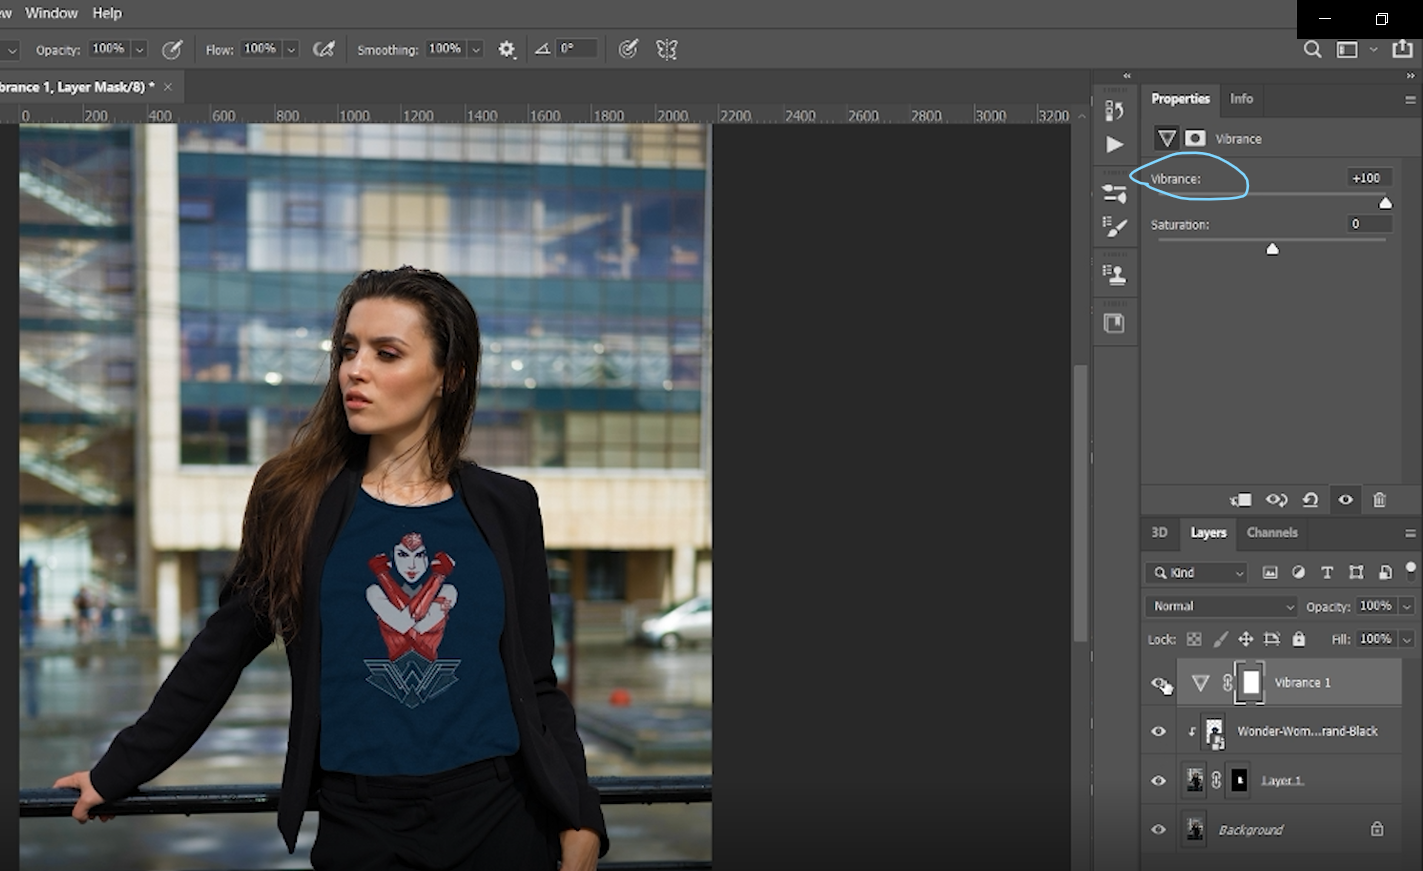The image size is (1423, 871).
Task: Open the Brush Settings panel icon
Action: pyautogui.click(x=1114, y=193)
